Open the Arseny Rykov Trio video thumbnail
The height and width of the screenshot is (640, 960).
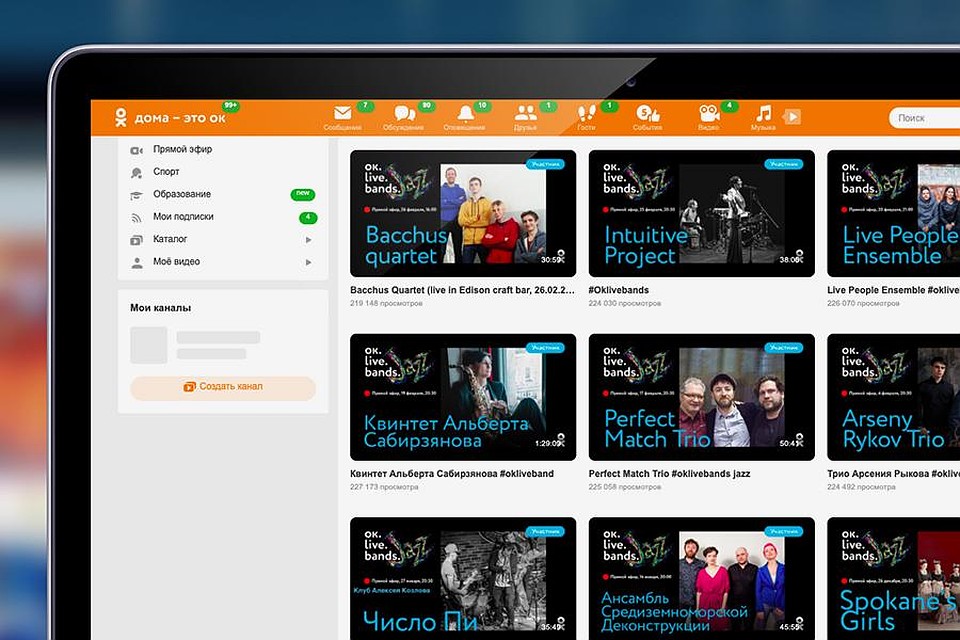tap(894, 397)
